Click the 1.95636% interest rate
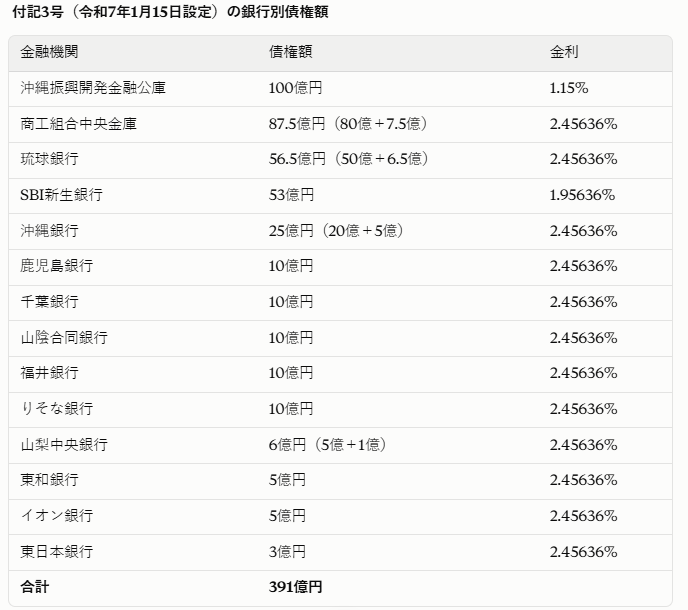Image resolution: width=688 pixels, height=610 pixels. [582, 195]
